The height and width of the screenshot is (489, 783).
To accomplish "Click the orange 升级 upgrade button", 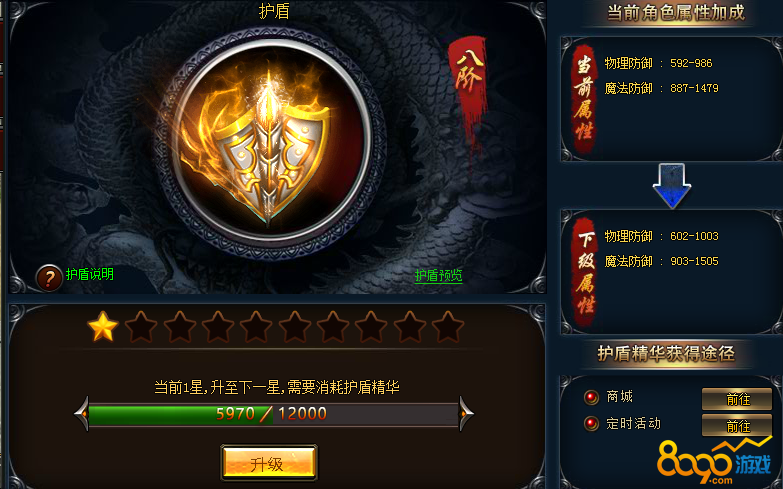I will [x=269, y=463].
